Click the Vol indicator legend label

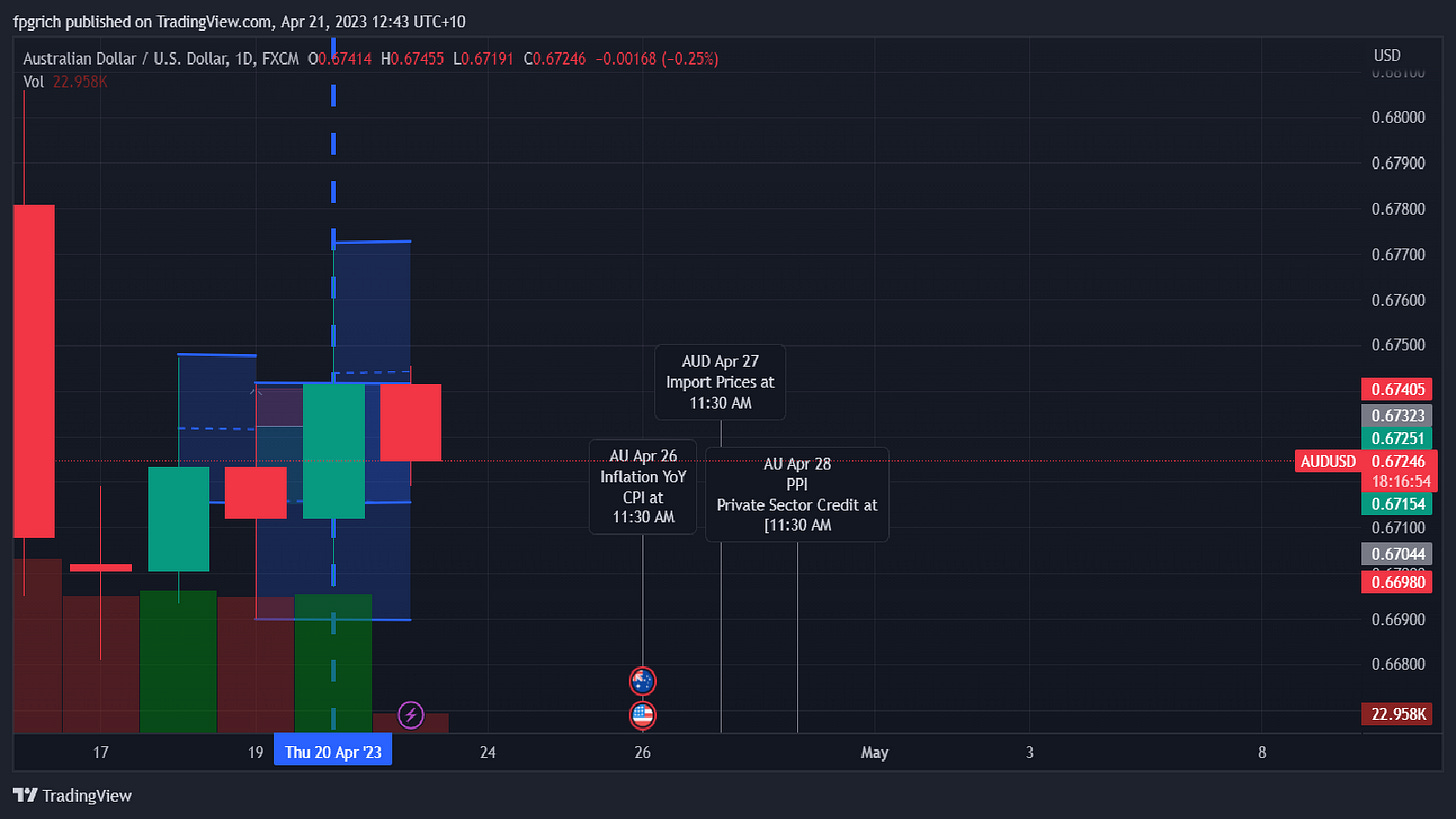(x=34, y=82)
